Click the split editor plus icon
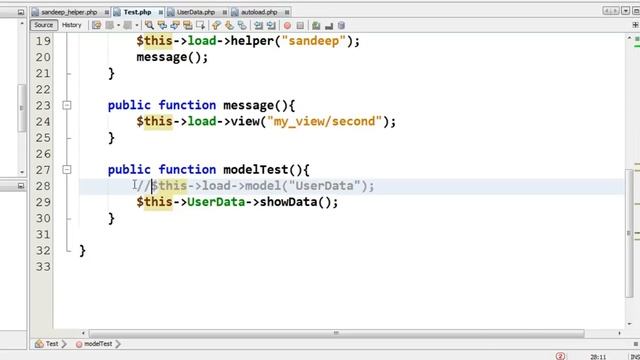Screen dimensions: 640x360 [x=635, y=25]
